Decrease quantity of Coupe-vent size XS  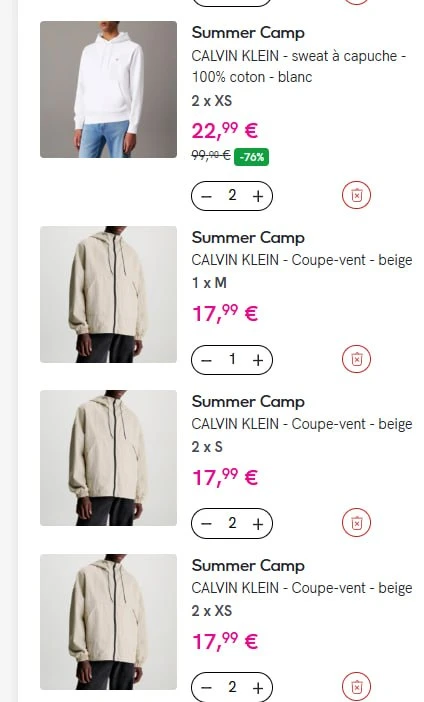click(x=206, y=688)
